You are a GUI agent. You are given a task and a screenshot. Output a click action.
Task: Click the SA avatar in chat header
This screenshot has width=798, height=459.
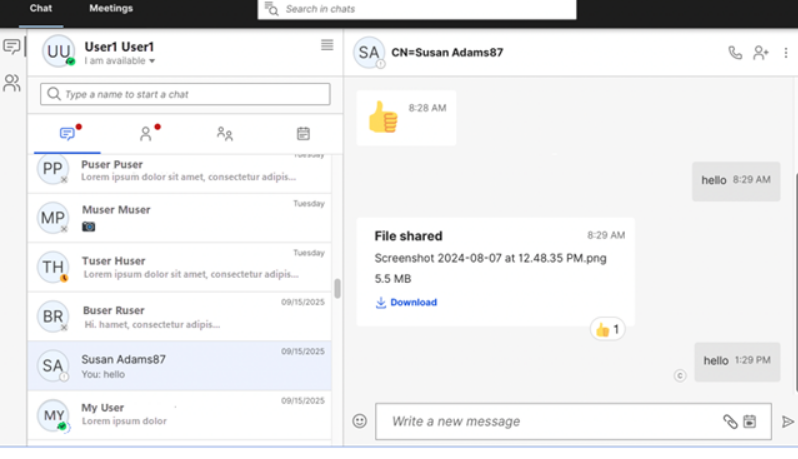(x=368, y=52)
